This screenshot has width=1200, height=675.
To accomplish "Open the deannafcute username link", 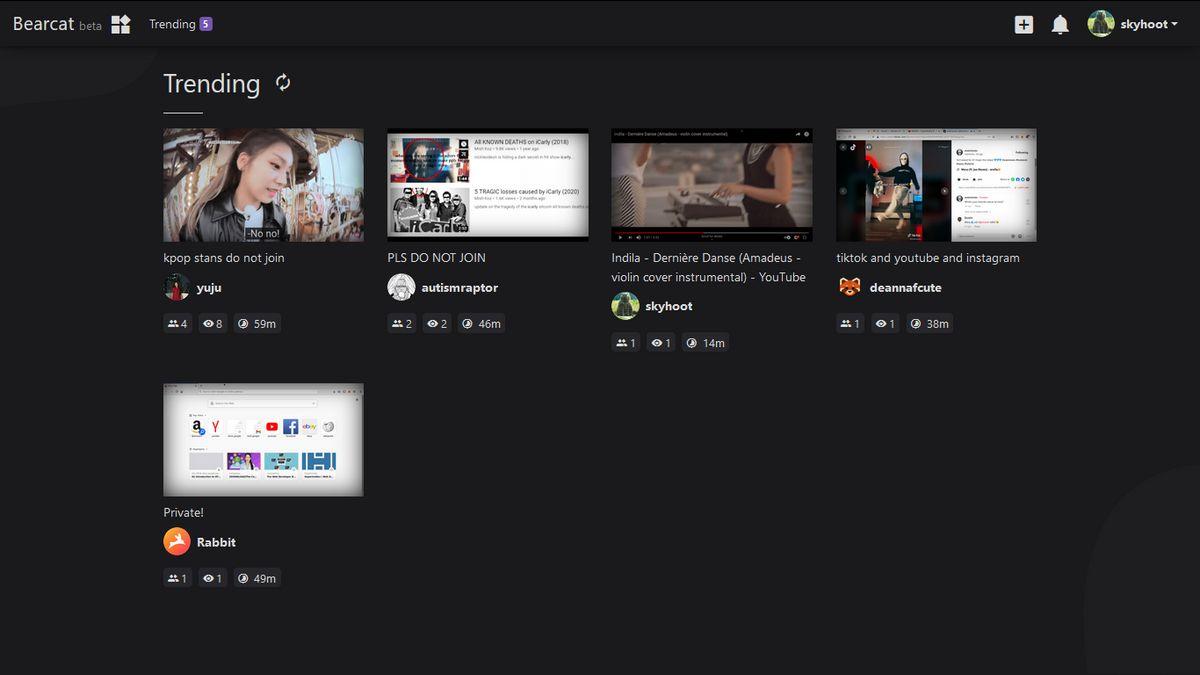I will [905, 288].
